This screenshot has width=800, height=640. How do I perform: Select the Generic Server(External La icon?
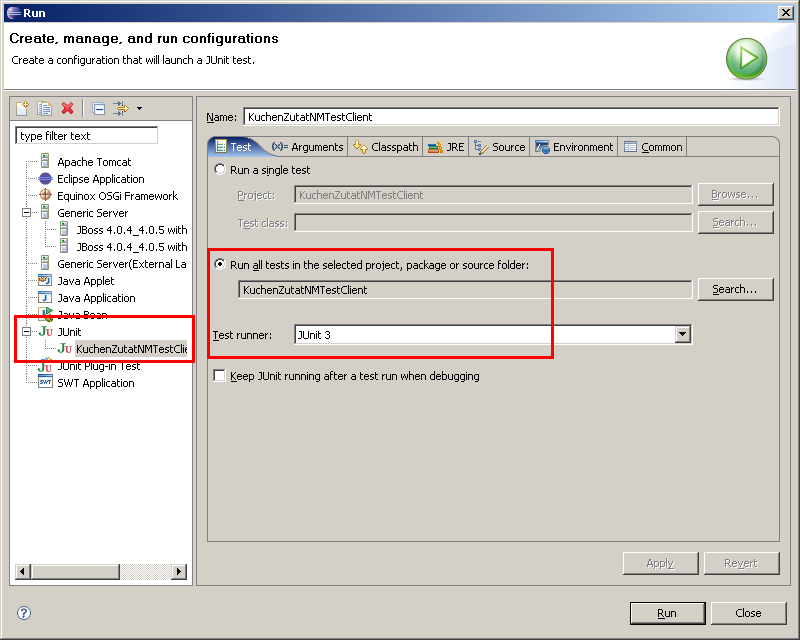click(45, 263)
